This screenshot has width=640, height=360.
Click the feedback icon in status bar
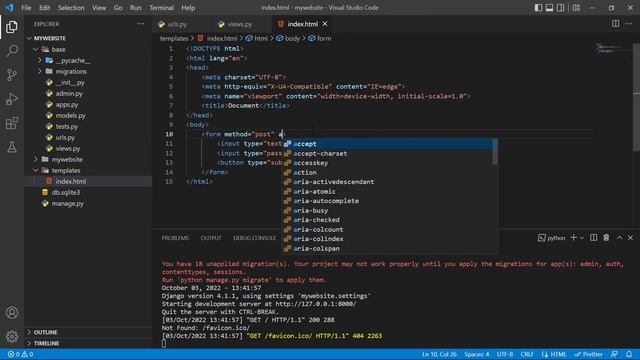pyautogui.click(x=614, y=354)
